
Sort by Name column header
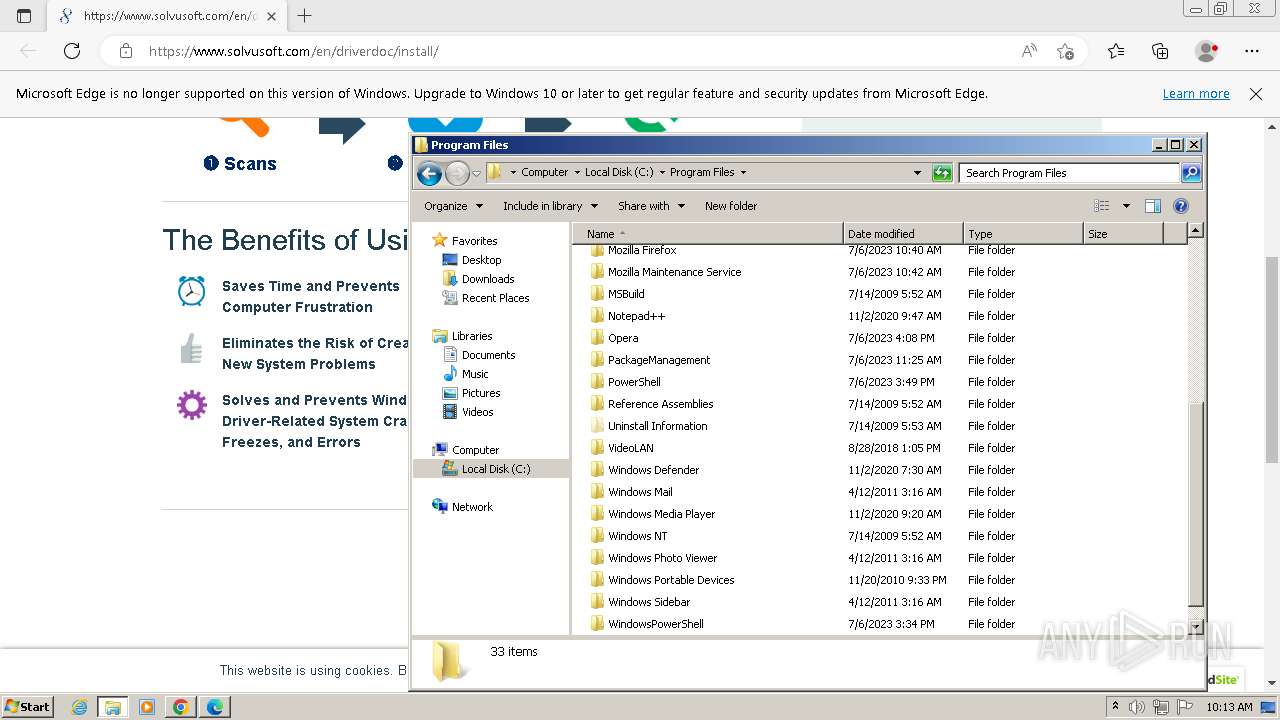pos(708,234)
